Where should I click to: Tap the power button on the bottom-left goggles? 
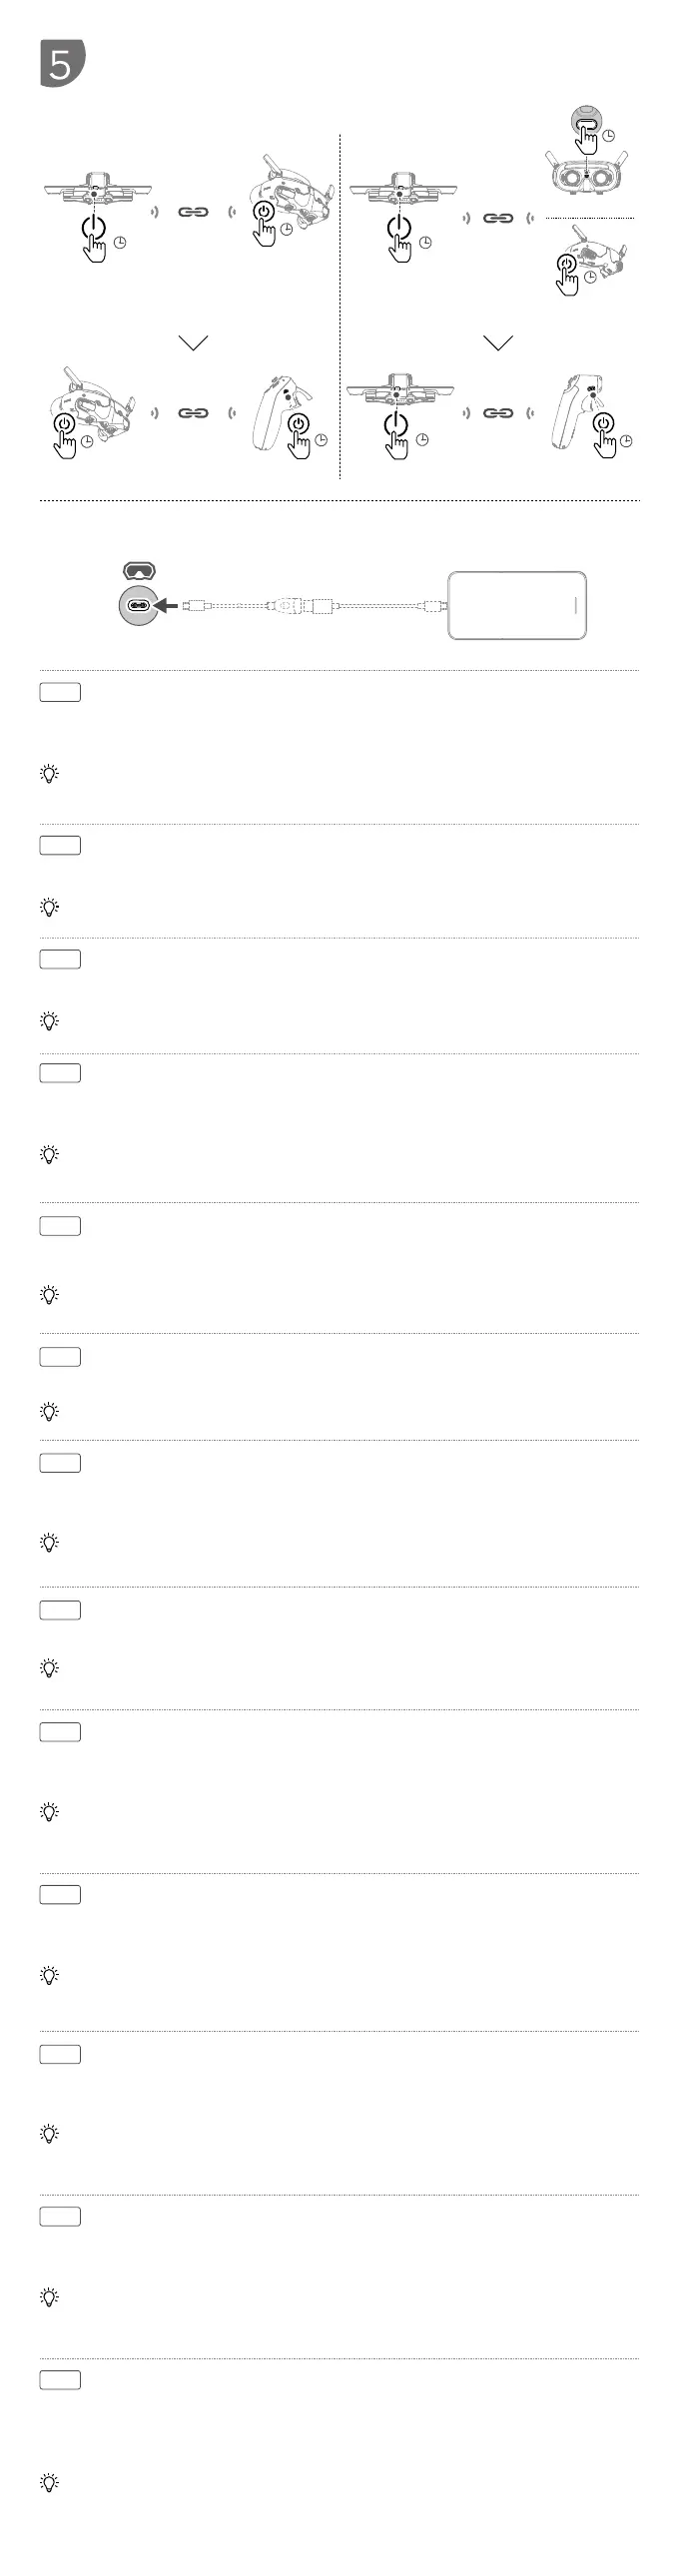tap(64, 424)
